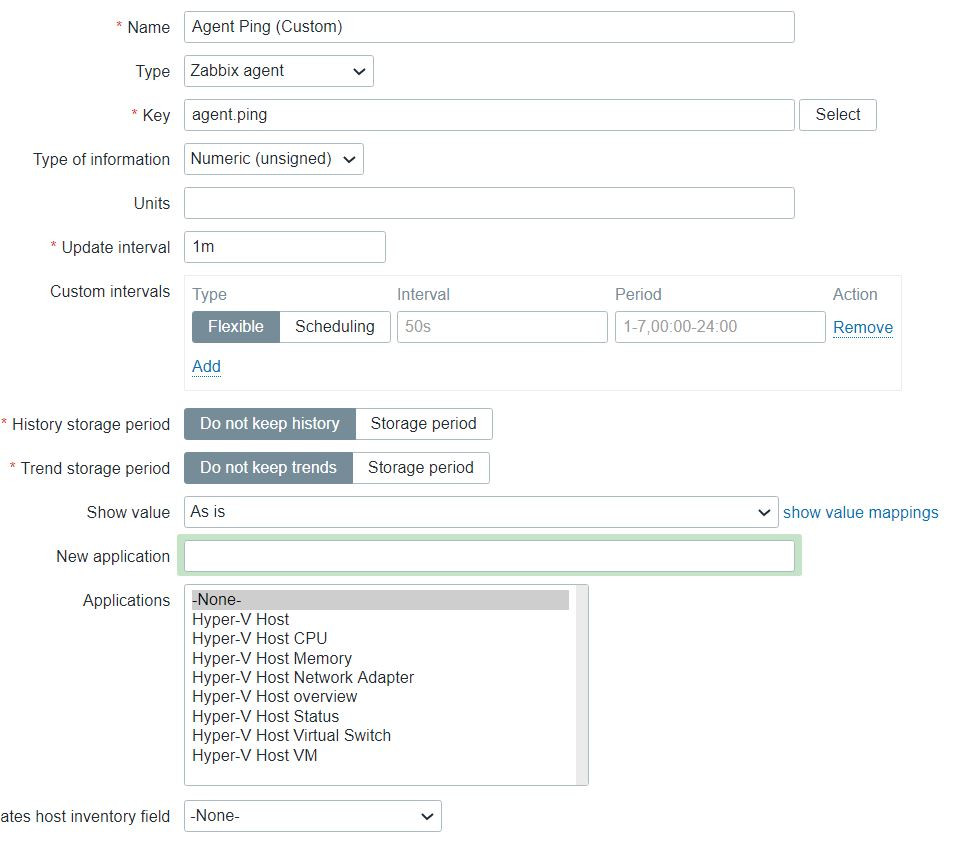Screen dimensions: 957x844
Task: Add a new custom interval
Action: [206, 366]
